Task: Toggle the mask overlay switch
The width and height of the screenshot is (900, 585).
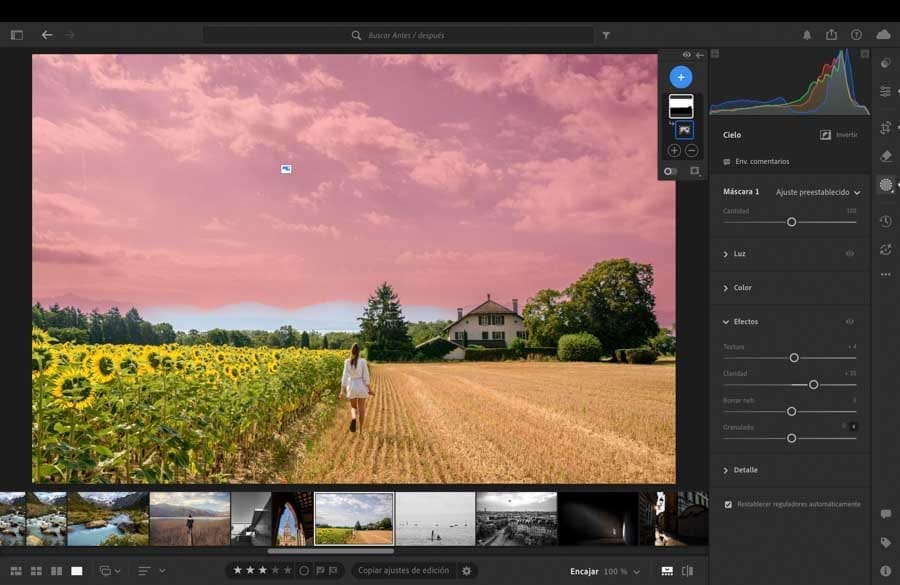Action: [670, 171]
